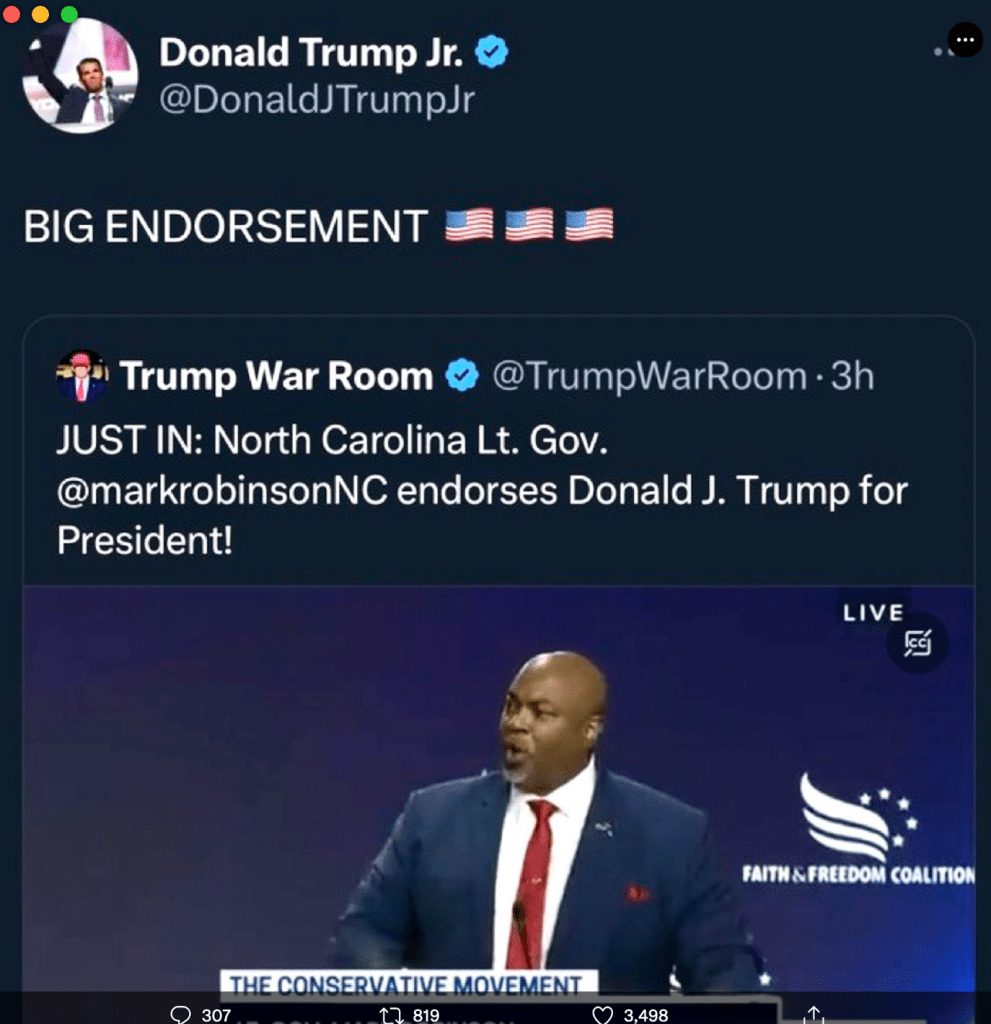The height and width of the screenshot is (1024, 991).
Task: Click Donald Trump Jr. profile picture
Action: [x=80, y=76]
